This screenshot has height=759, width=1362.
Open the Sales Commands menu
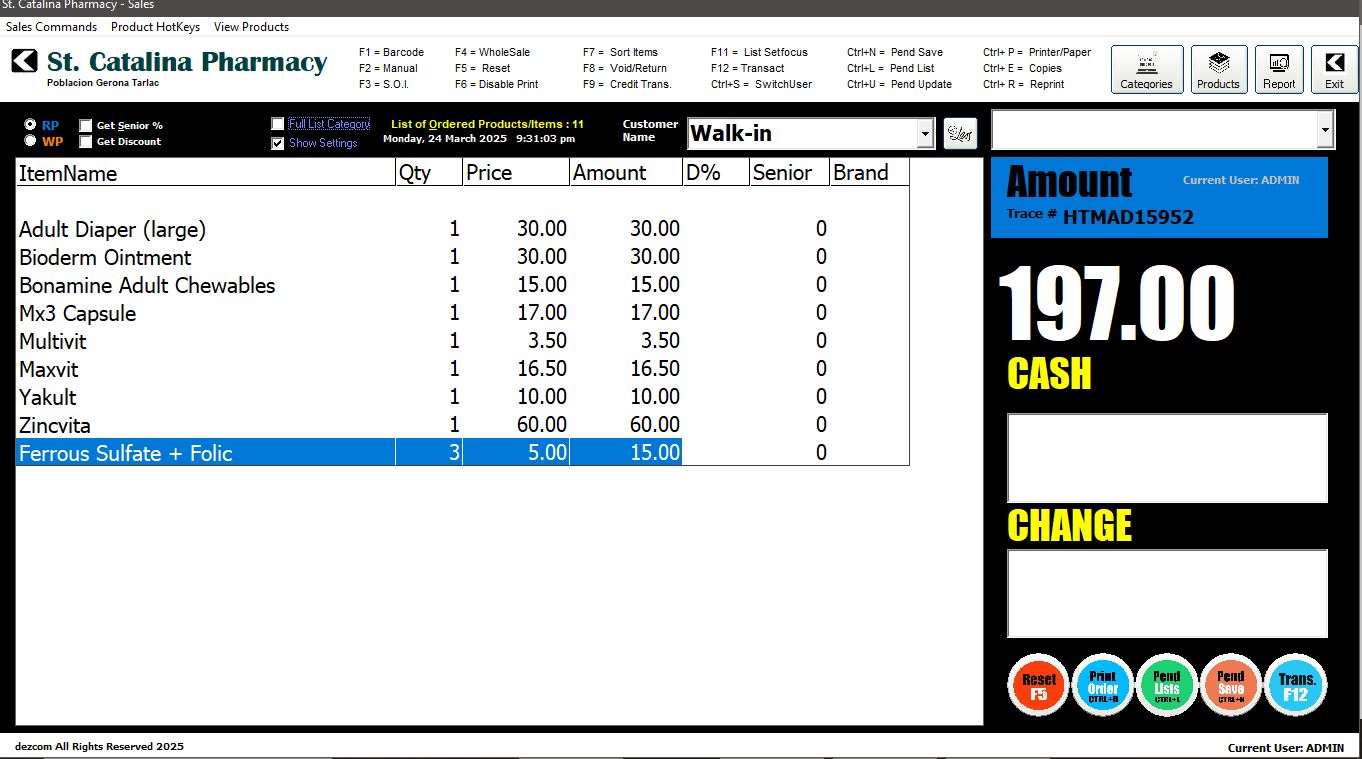point(52,27)
